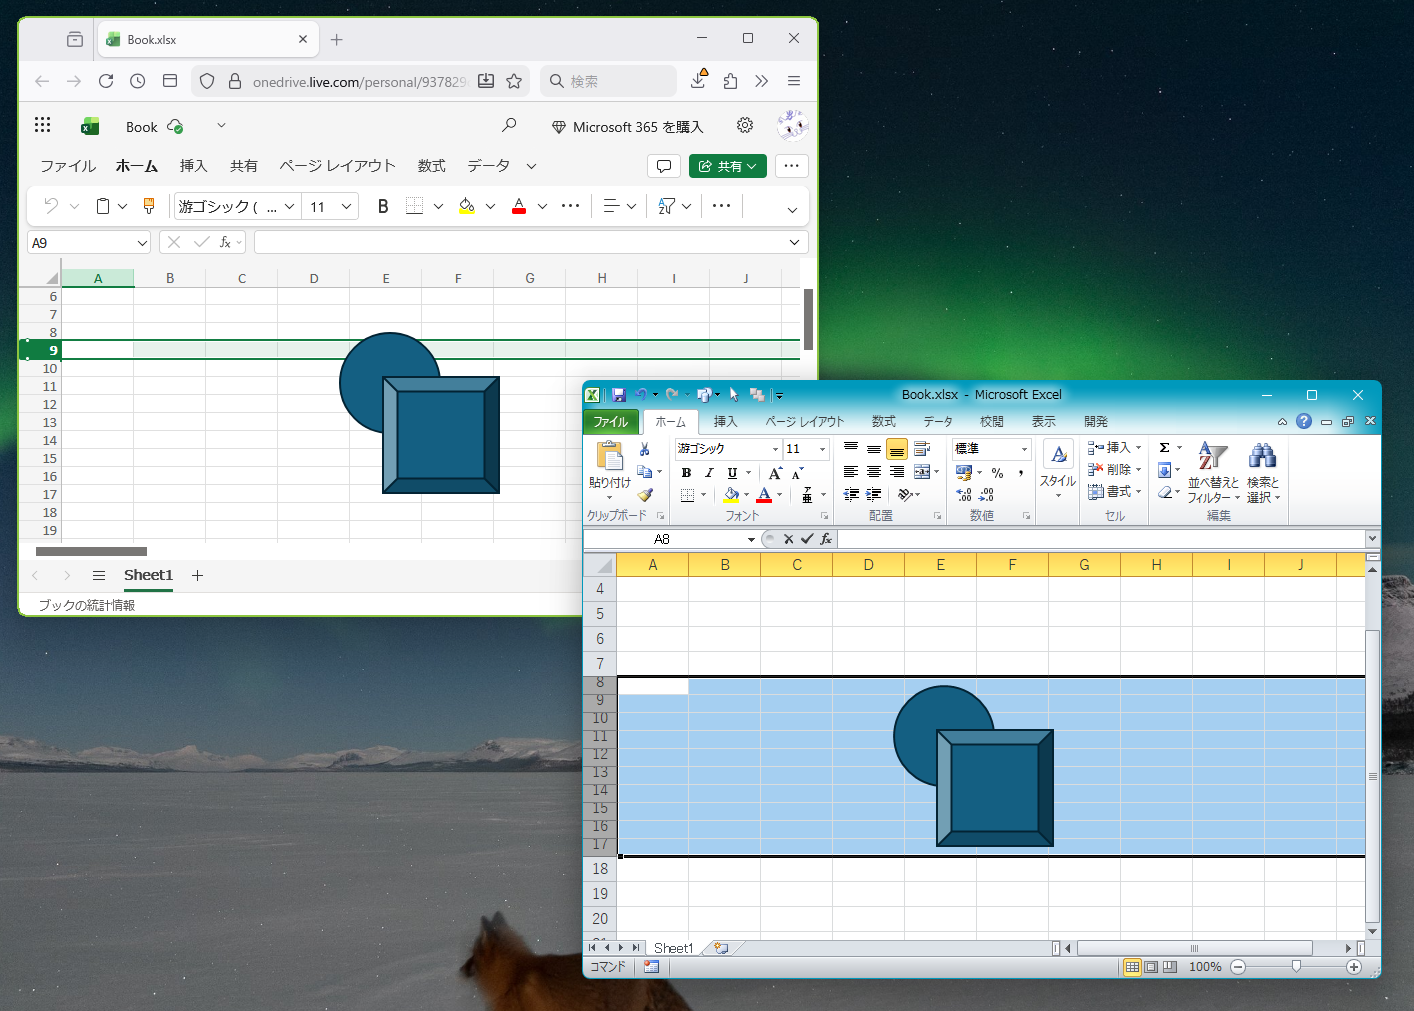The height and width of the screenshot is (1011, 1414).
Task: Click the Microsoft 365 を購入 link
Action: coord(628,127)
